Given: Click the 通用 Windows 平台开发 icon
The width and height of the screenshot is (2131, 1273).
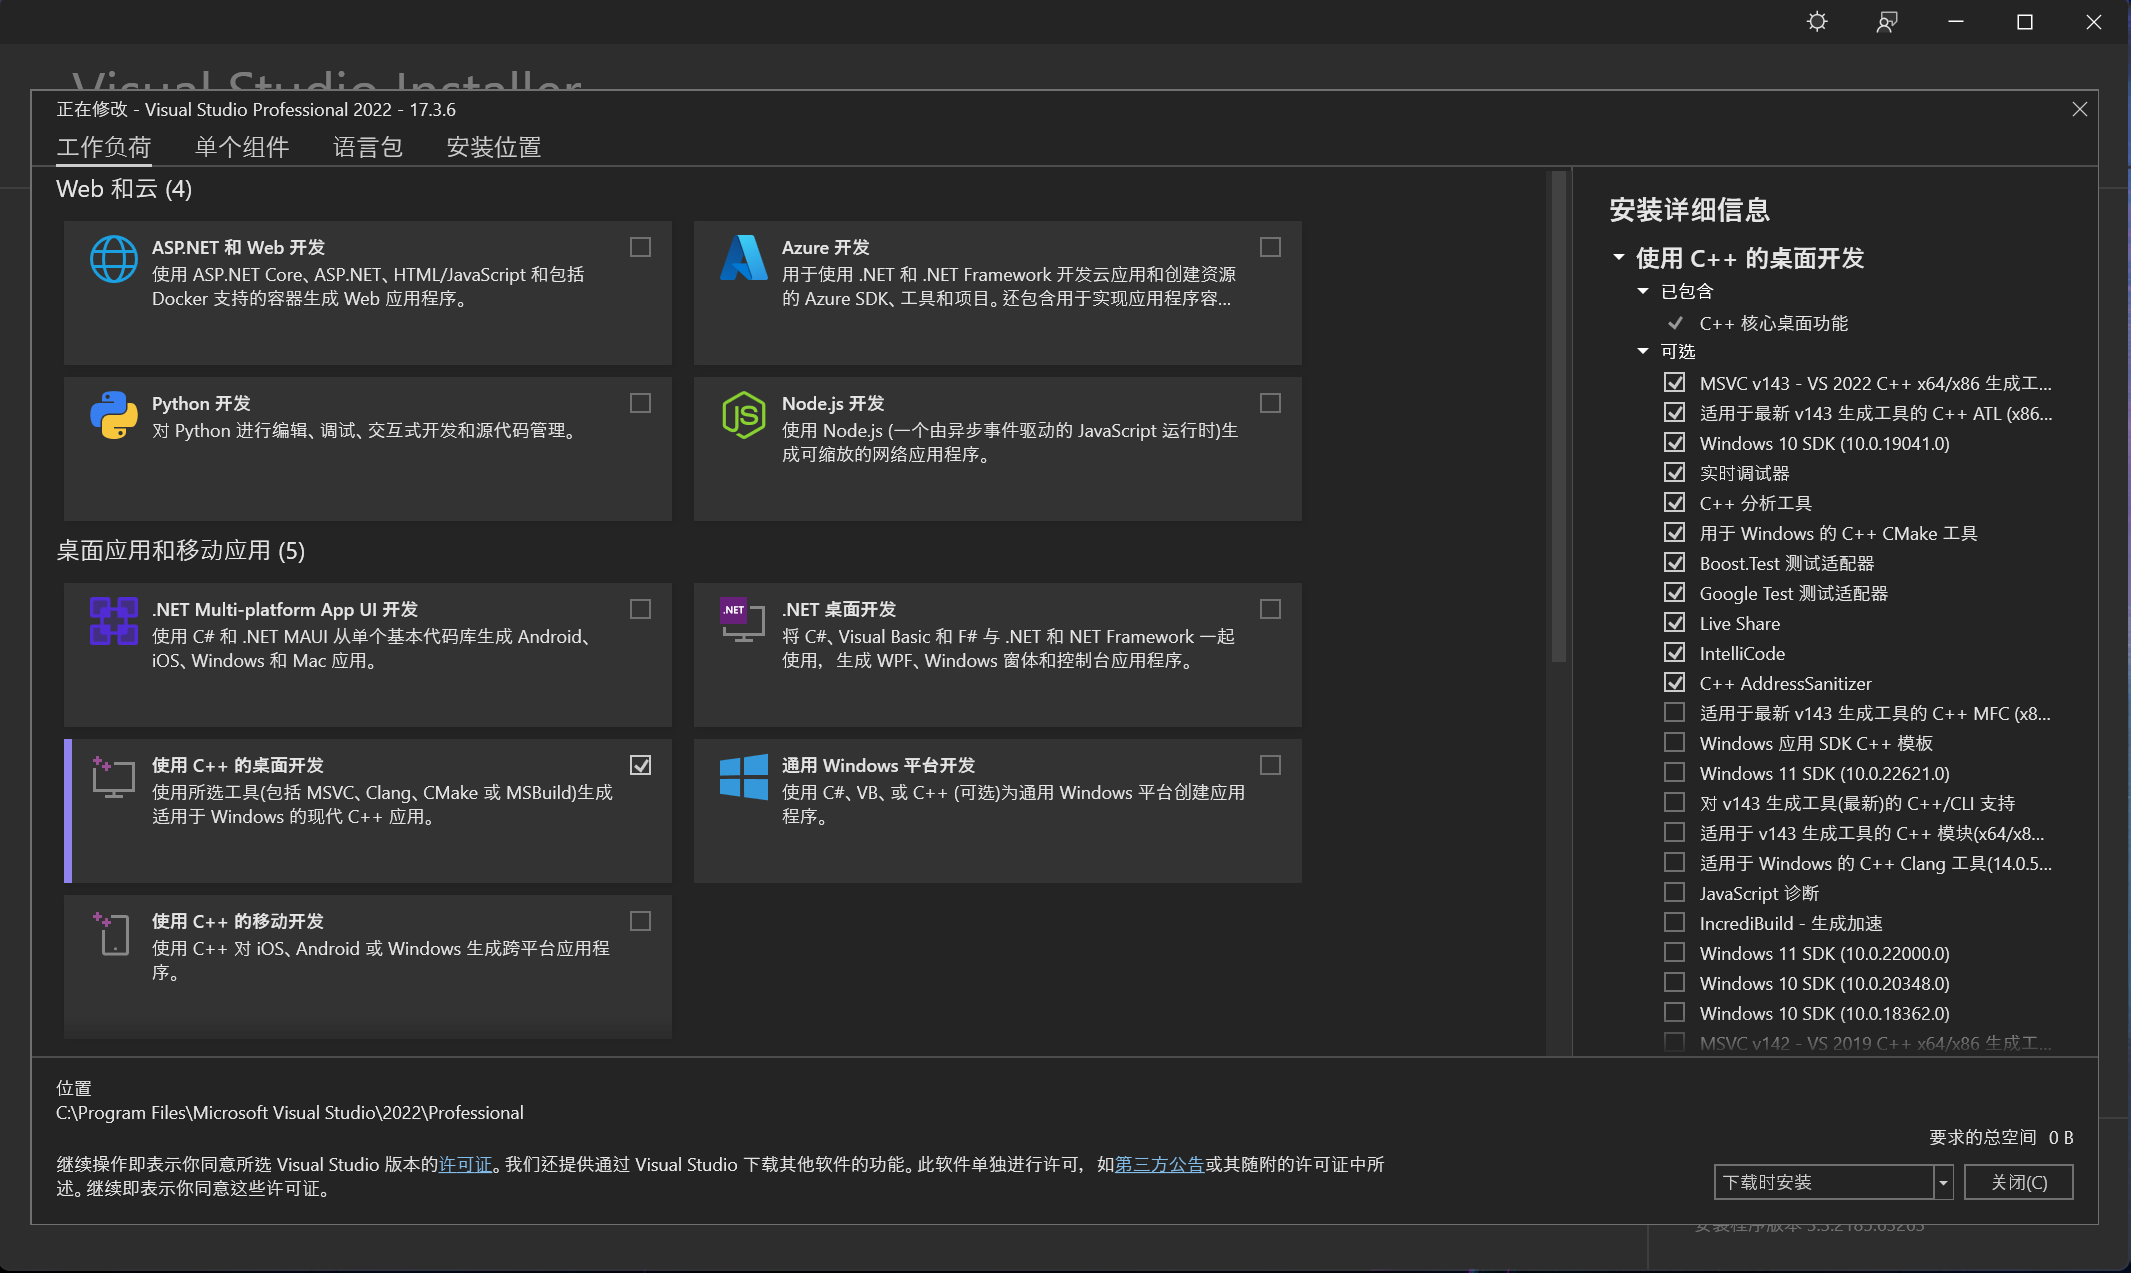Looking at the screenshot, I should [x=742, y=775].
